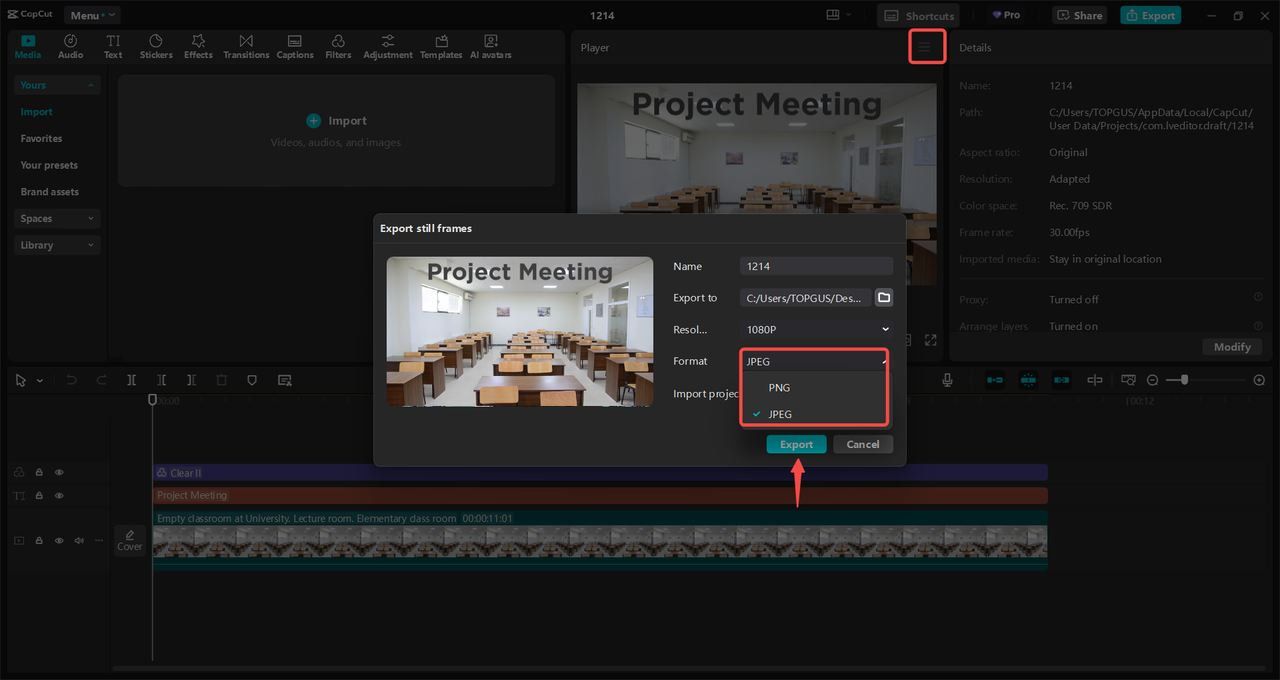Click the Name field containing 1214
Image resolution: width=1280 pixels, height=680 pixels.
pyautogui.click(x=816, y=266)
